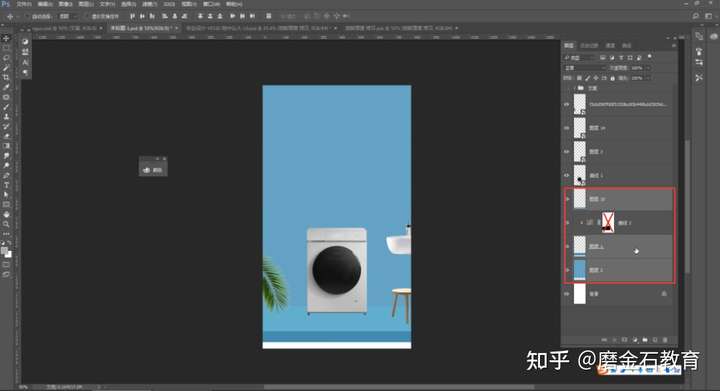Select the Rectangle shape tool

point(6,205)
